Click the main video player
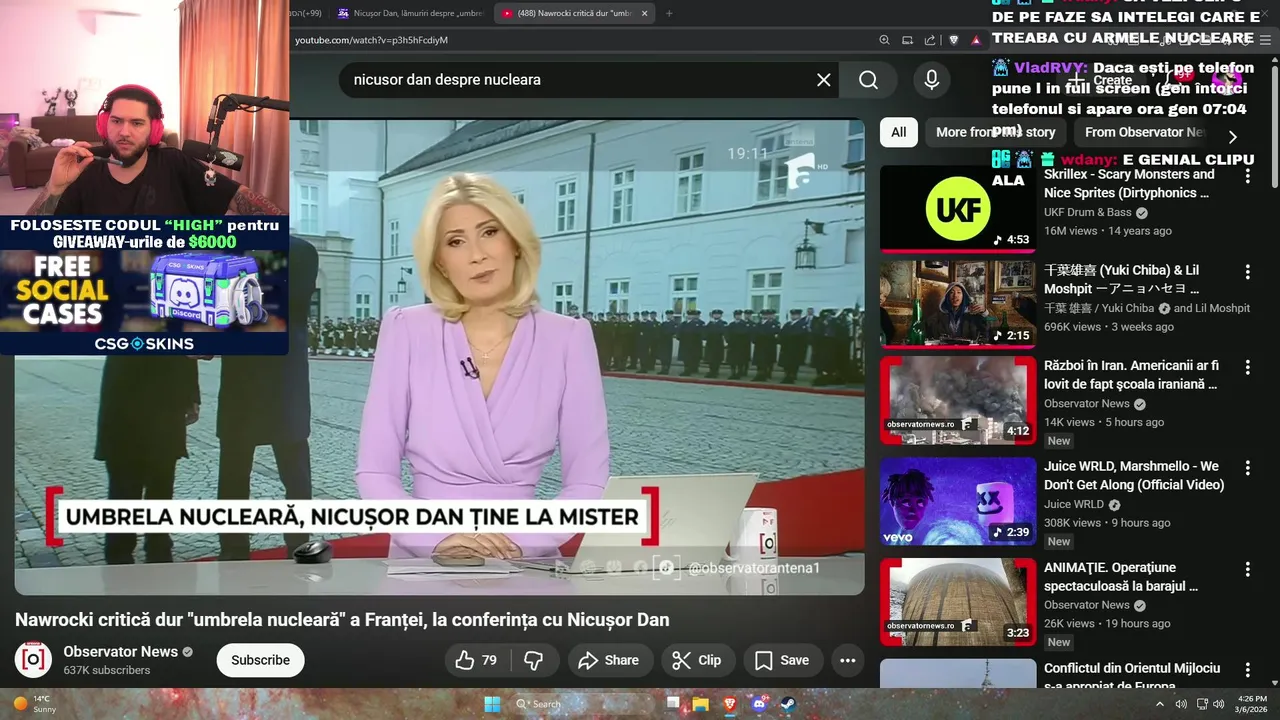The image size is (1280, 720). coord(439,357)
